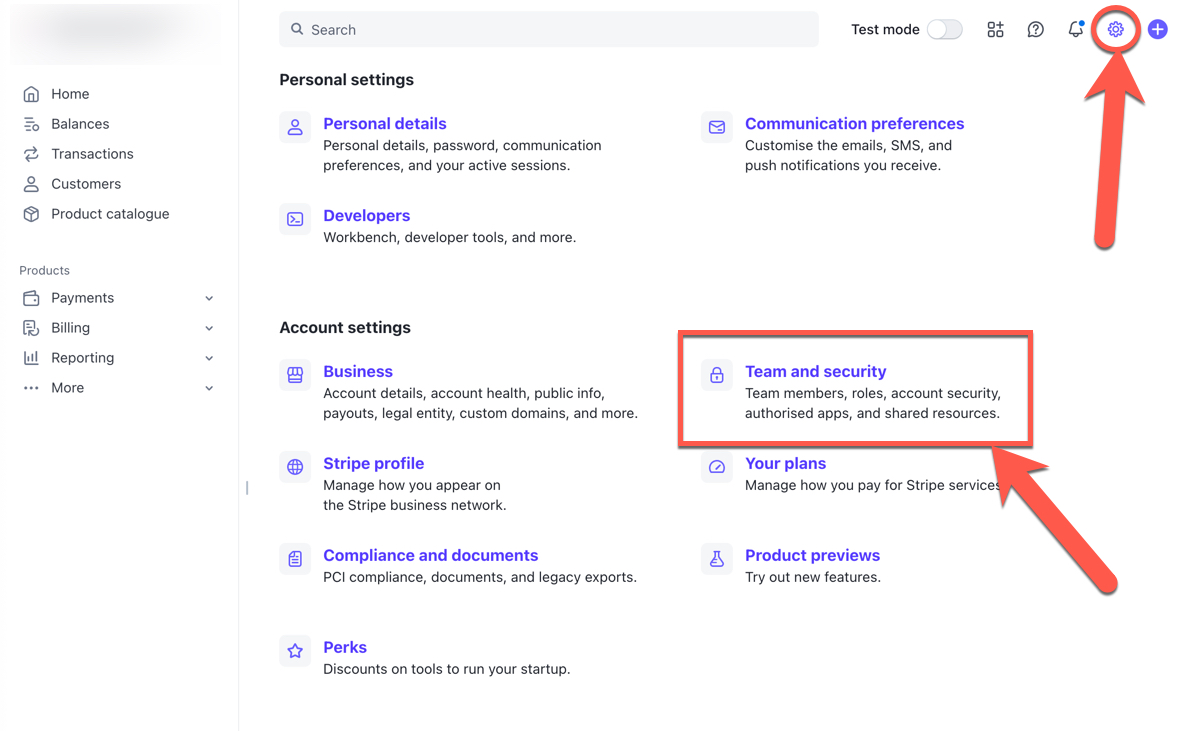The width and height of the screenshot is (1188, 731).
Task: Click 'Try out new features.' description
Action: 813,577
